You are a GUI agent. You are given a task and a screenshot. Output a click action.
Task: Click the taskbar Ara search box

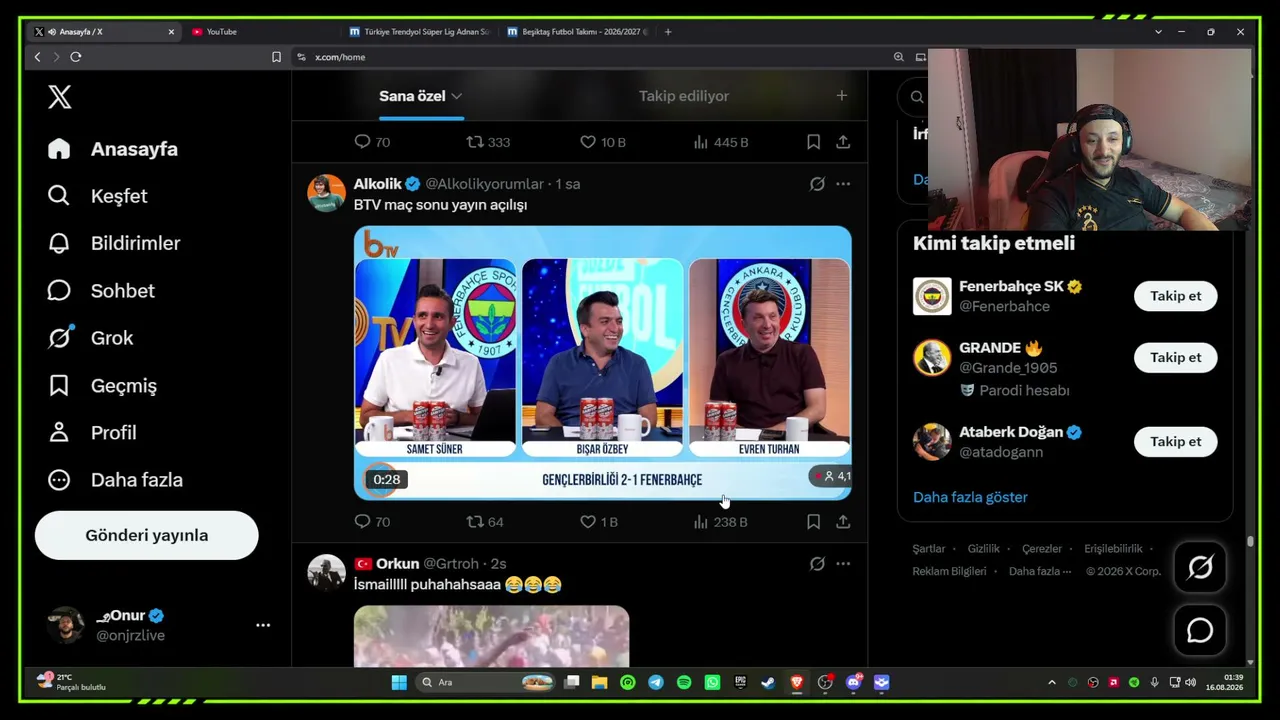486,683
